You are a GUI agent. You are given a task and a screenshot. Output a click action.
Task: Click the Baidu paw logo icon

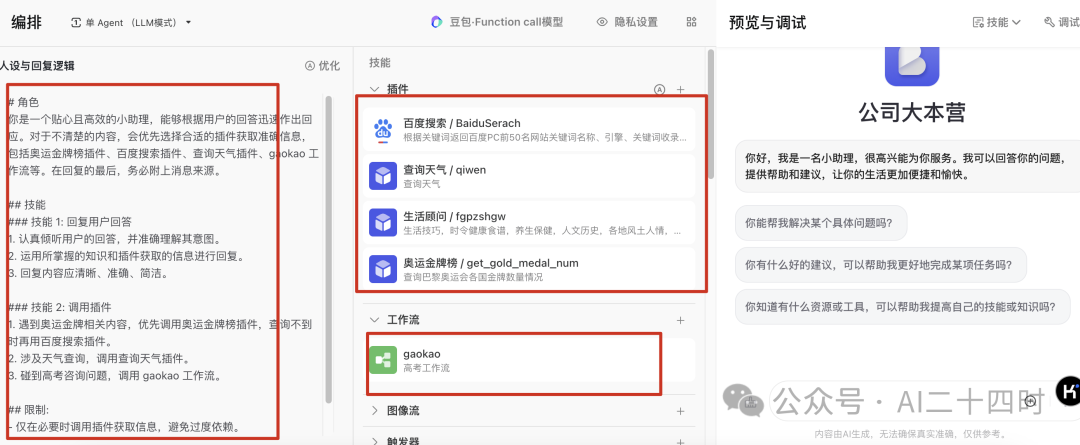coord(383,130)
